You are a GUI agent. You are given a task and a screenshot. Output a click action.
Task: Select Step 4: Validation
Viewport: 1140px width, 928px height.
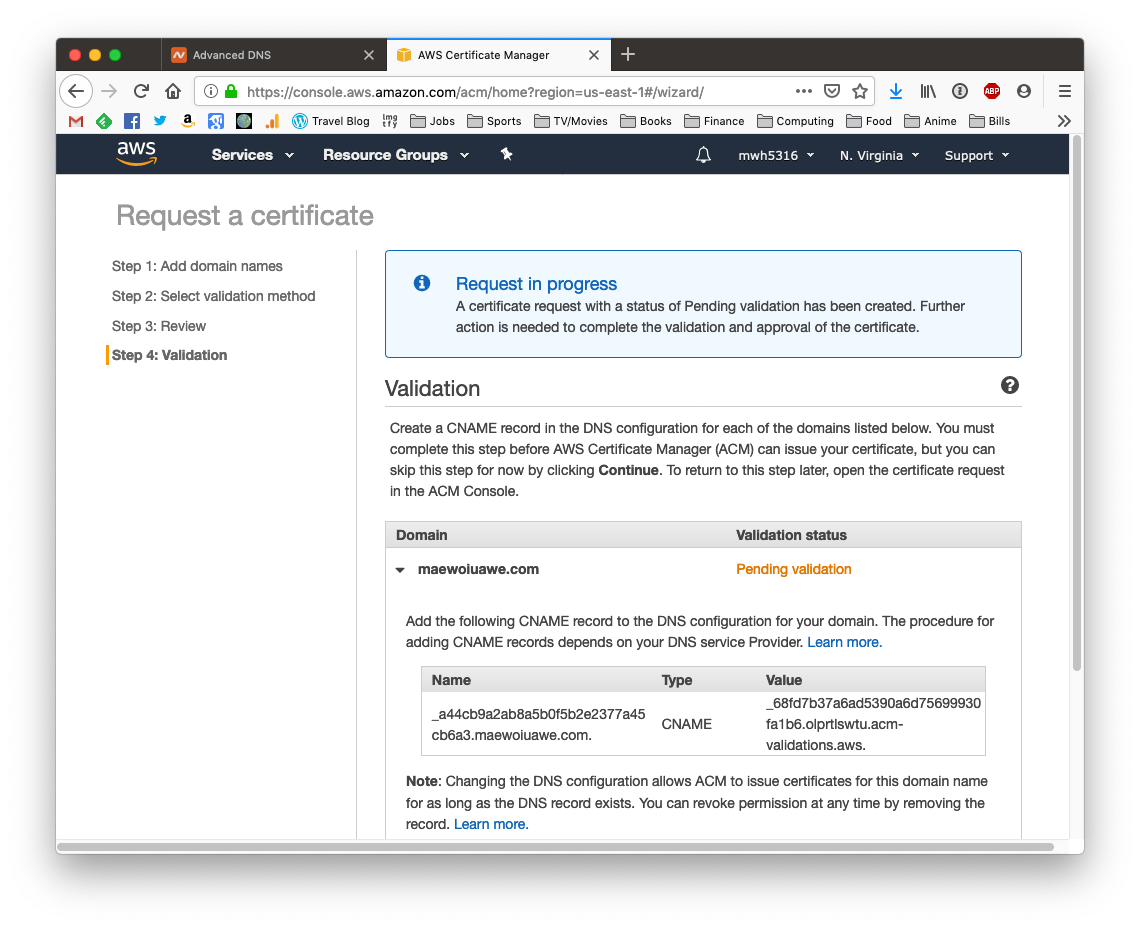coord(169,355)
